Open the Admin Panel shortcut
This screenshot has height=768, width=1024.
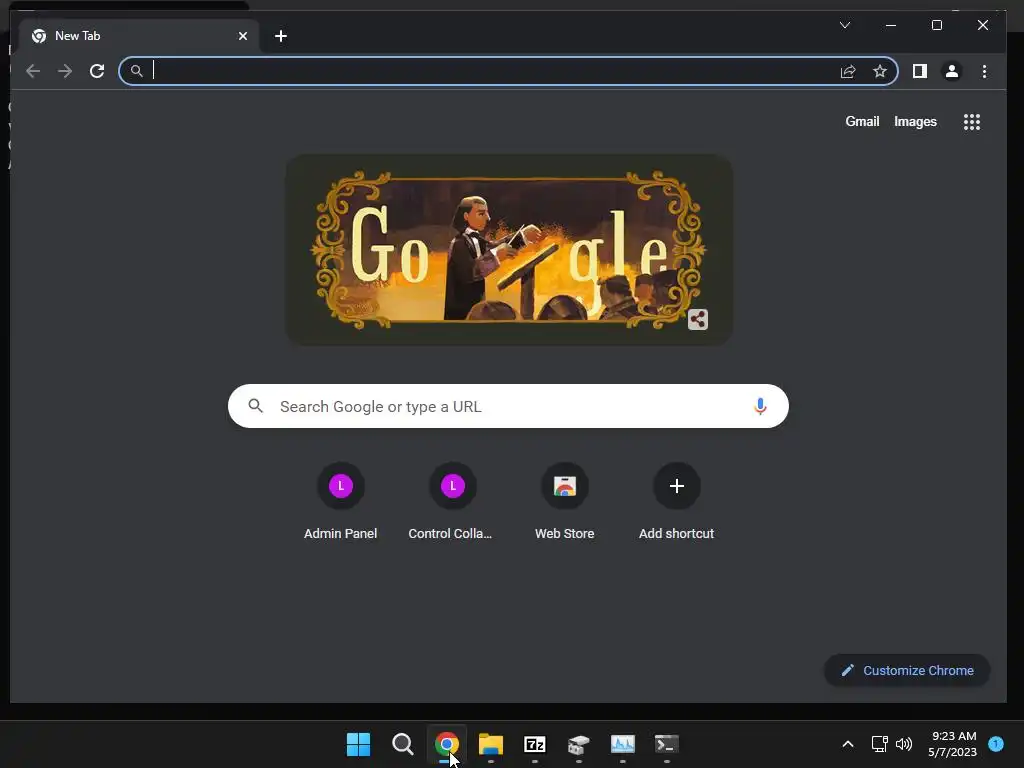point(340,502)
